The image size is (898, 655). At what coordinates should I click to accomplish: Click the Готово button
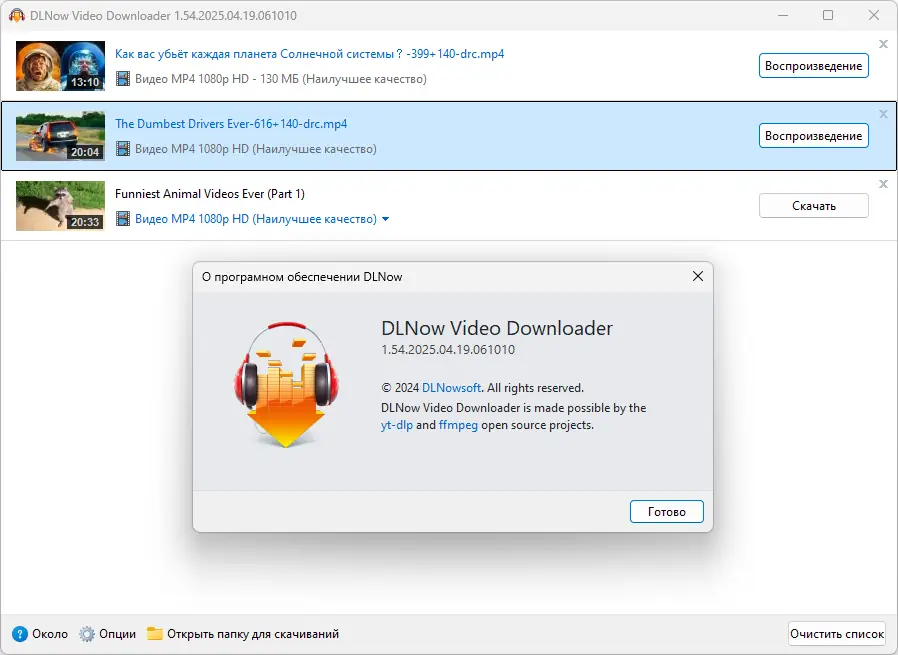coord(667,511)
